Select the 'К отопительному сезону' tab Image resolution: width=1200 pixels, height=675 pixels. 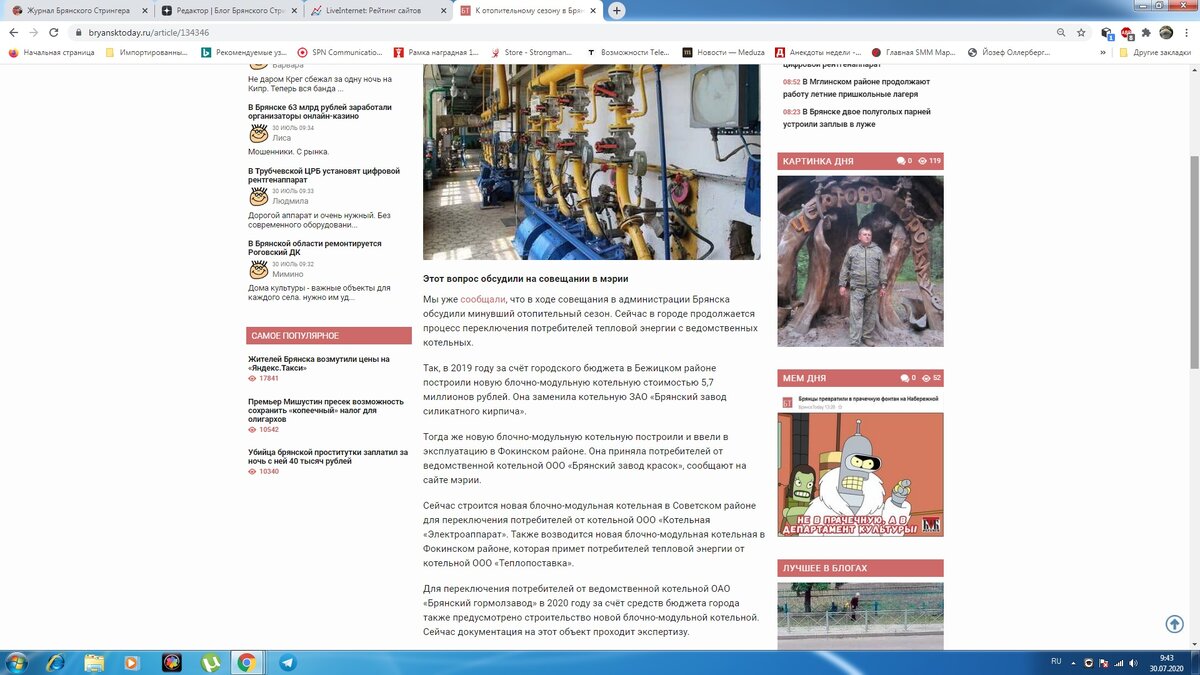tap(528, 10)
